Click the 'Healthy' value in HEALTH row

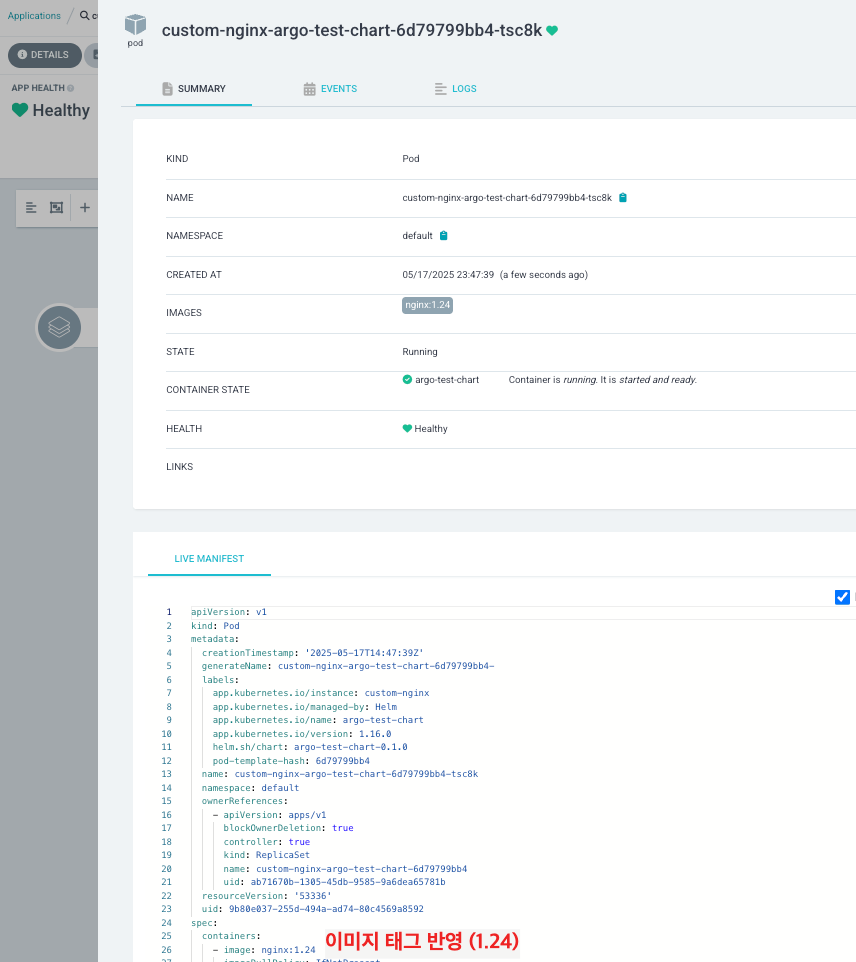(x=431, y=429)
